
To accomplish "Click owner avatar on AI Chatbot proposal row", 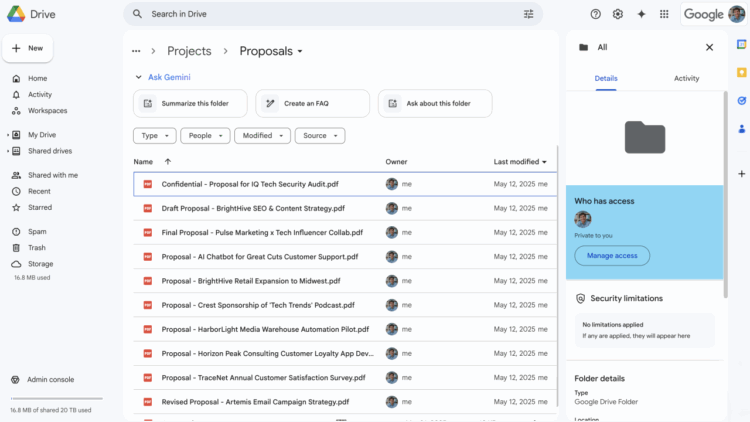I will (392, 256).
